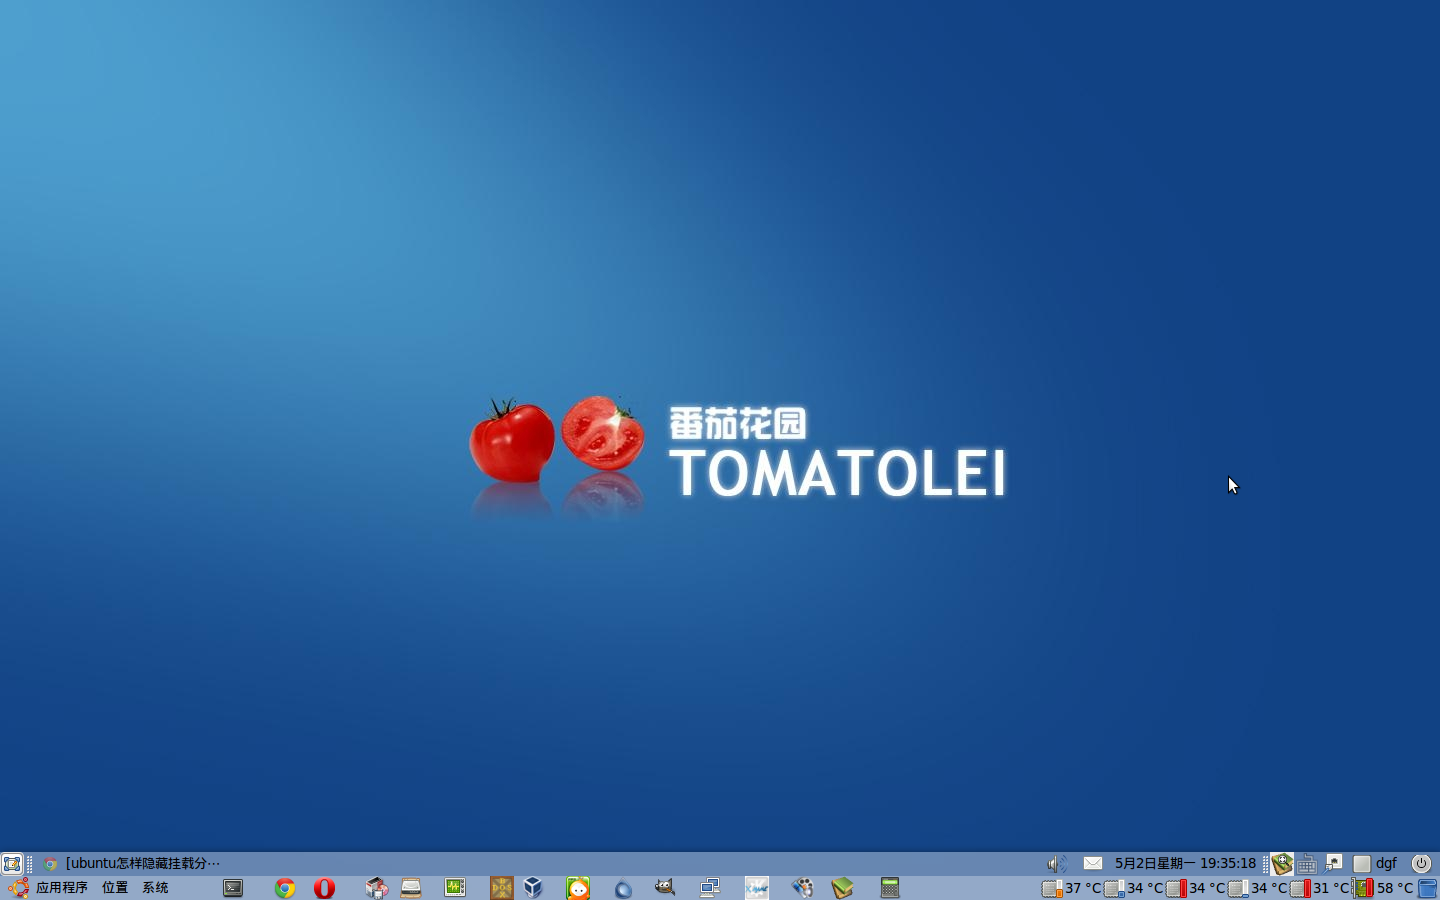The width and height of the screenshot is (1440, 900).
Task: Open the 位置 menu
Action: (x=115, y=888)
